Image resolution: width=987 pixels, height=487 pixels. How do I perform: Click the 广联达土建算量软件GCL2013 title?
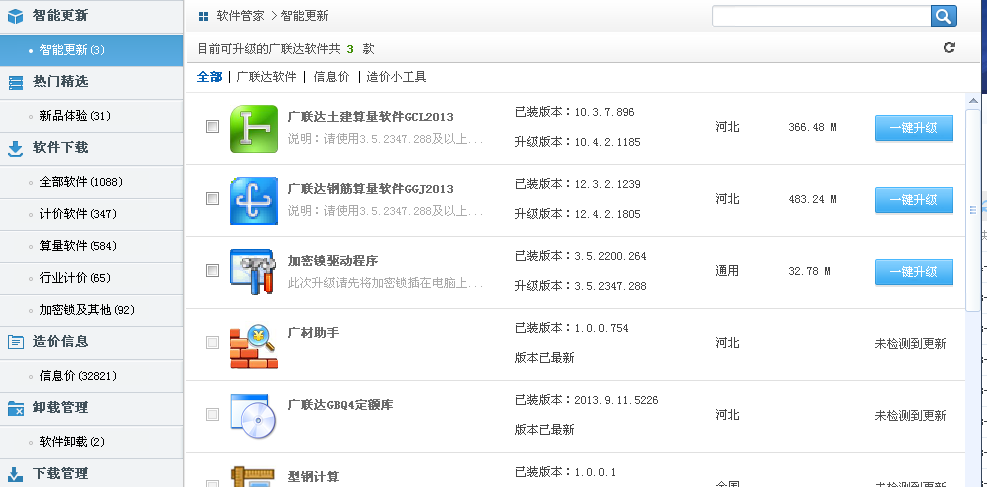point(370,117)
